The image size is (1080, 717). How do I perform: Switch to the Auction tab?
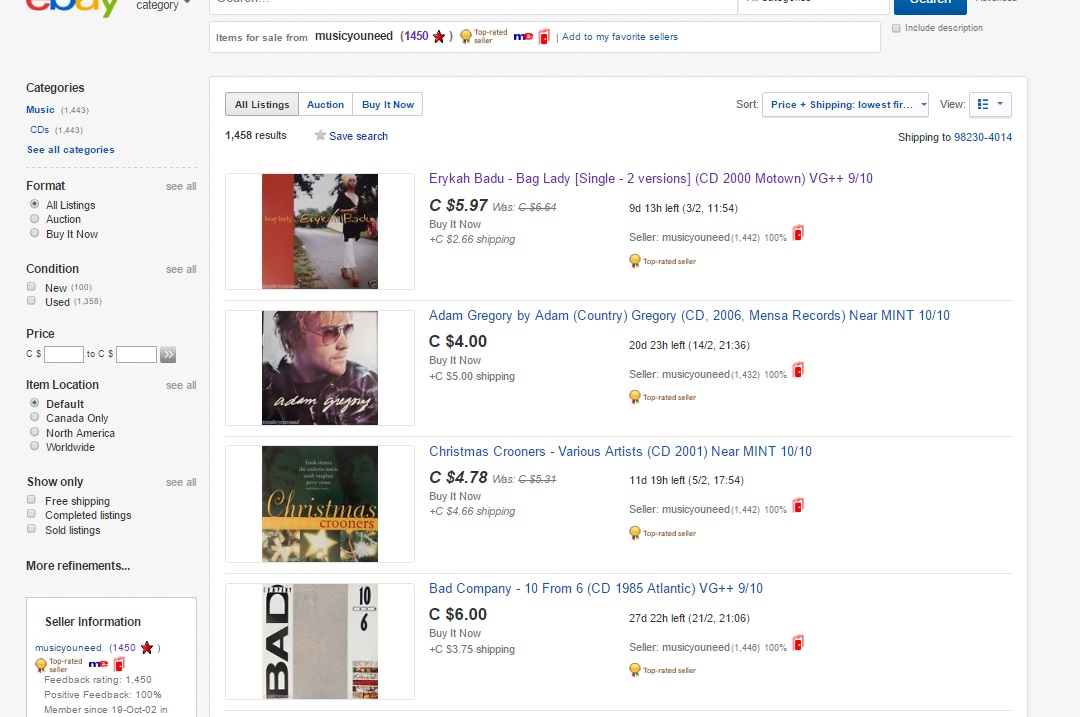[325, 105]
